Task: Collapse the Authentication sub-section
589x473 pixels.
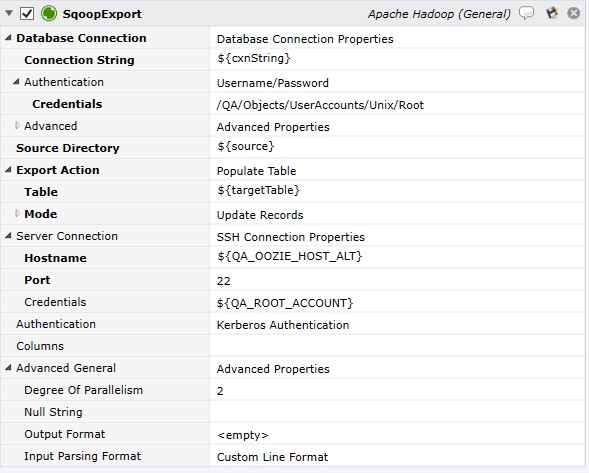Action: [x=16, y=82]
